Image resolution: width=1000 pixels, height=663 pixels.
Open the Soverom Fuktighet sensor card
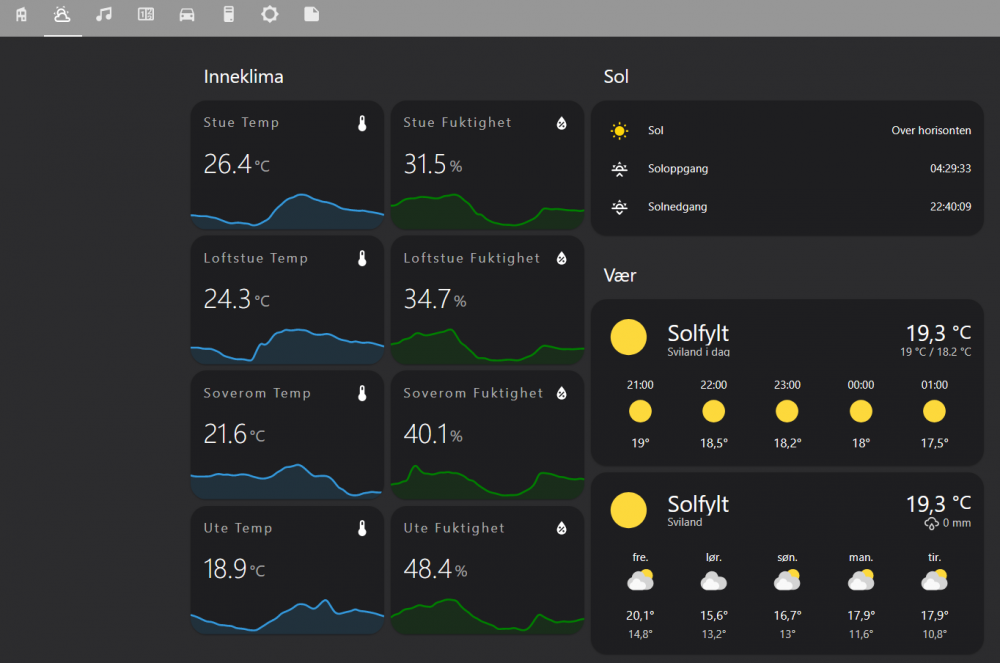tap(487, 434)
